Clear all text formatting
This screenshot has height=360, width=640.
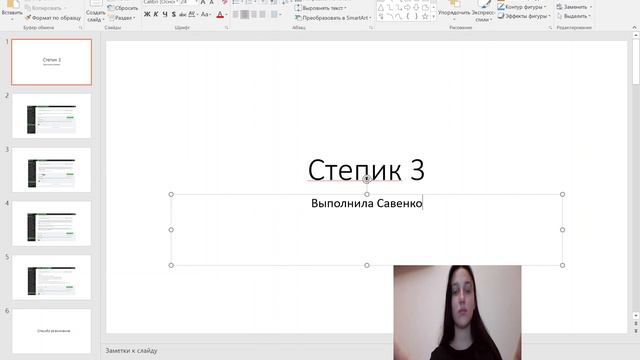(x=224, y=2)
